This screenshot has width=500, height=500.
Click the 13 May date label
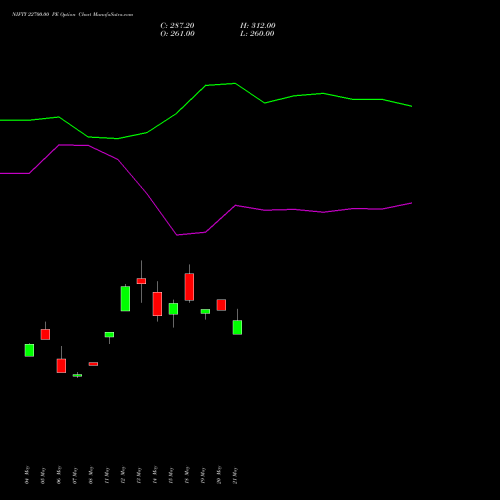pos(139,475)
